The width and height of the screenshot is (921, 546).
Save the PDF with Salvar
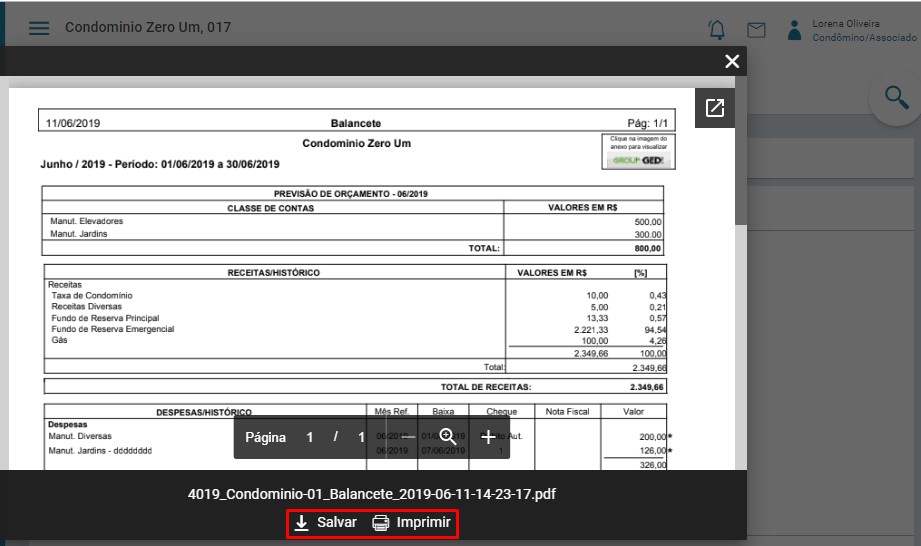[325, 523]
